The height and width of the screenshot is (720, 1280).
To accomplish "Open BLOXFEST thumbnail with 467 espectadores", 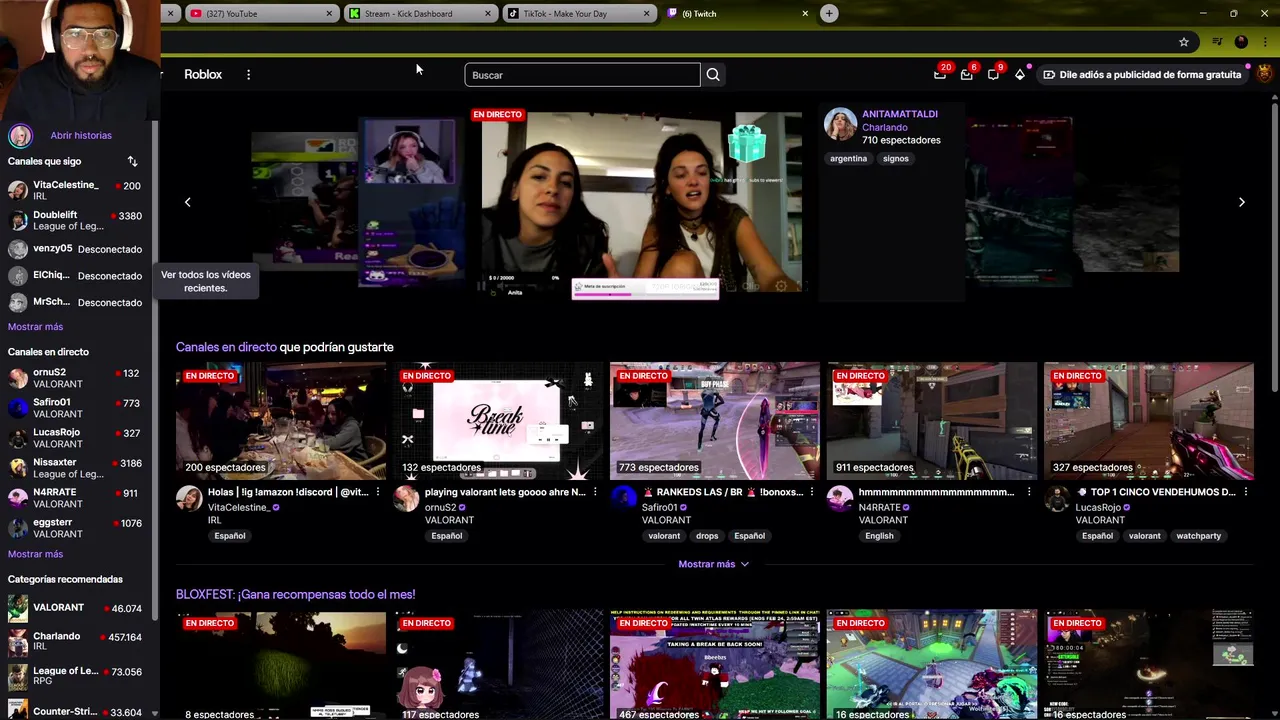I will [x=715, y=665].
